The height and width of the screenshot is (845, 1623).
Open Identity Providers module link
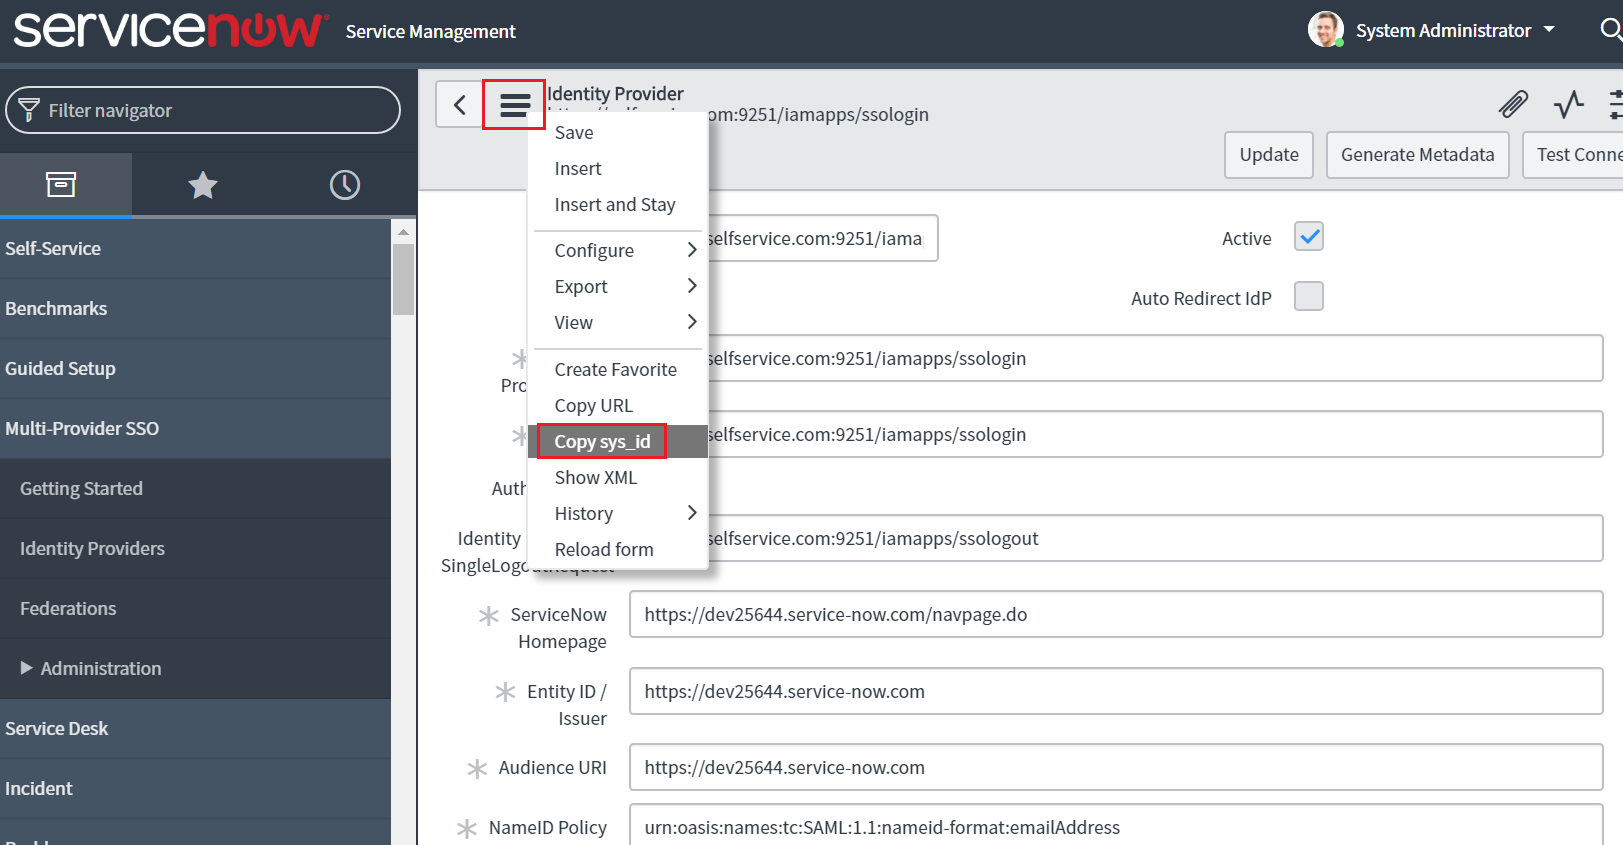tap(195, 548)
